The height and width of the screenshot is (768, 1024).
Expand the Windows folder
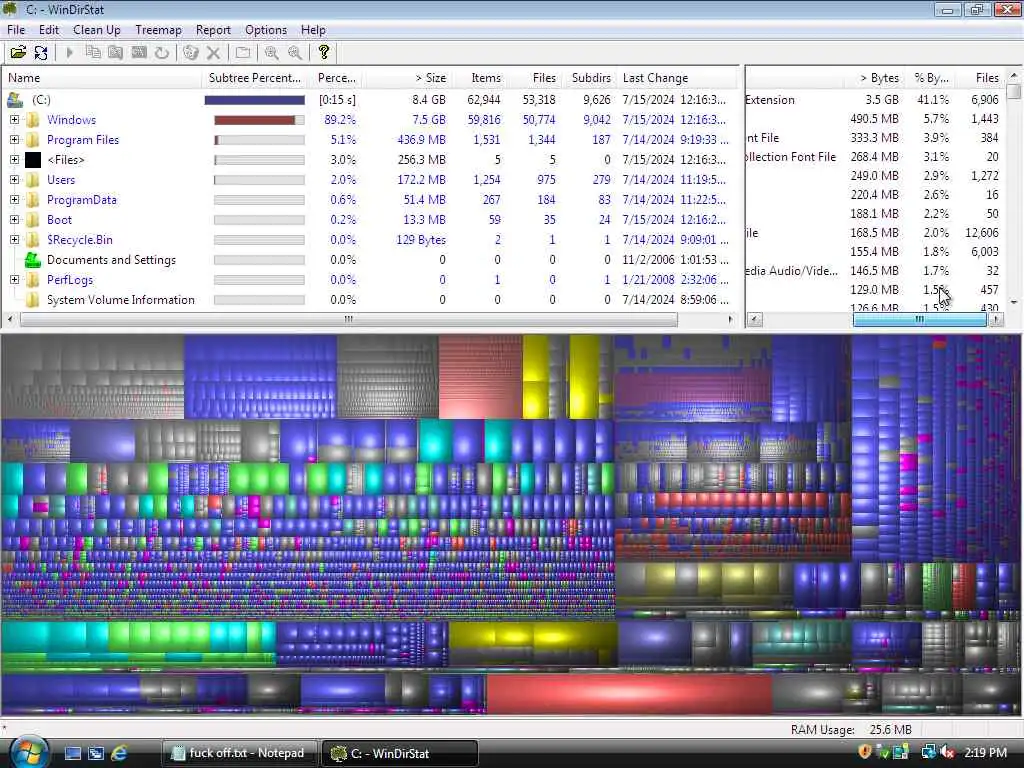(14, 120)
